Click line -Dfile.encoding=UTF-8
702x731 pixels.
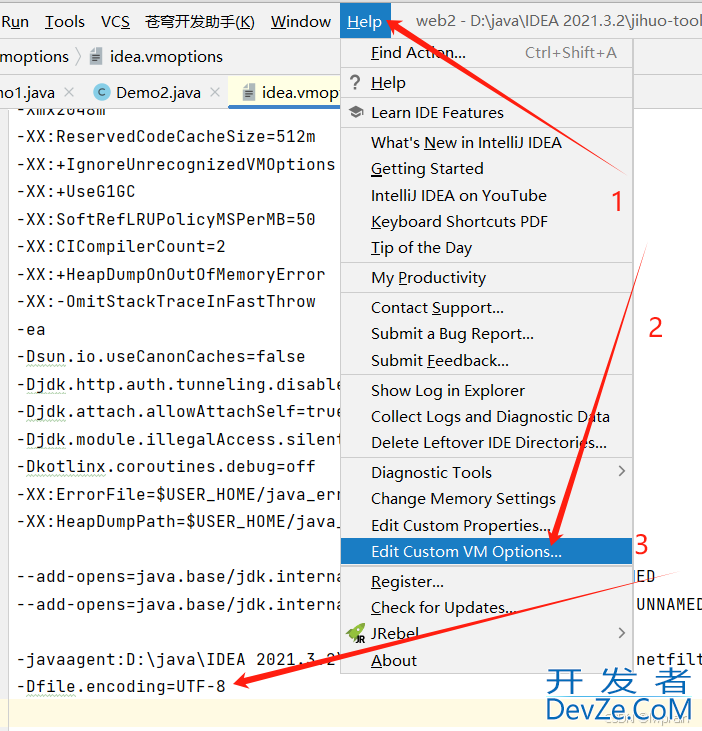coord(121,687)
